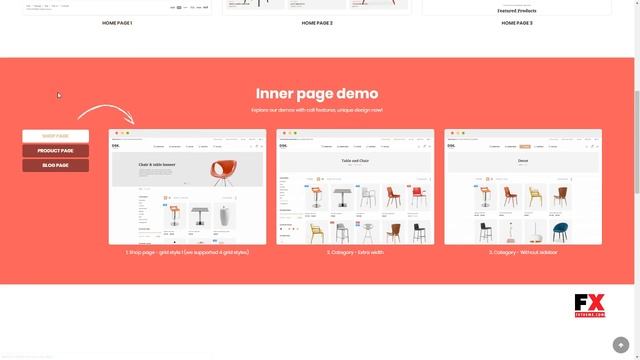Open the Shop page grid style 1 demo thumbnail
This screenshot has height=360, width=640.
tap(187, 187)
